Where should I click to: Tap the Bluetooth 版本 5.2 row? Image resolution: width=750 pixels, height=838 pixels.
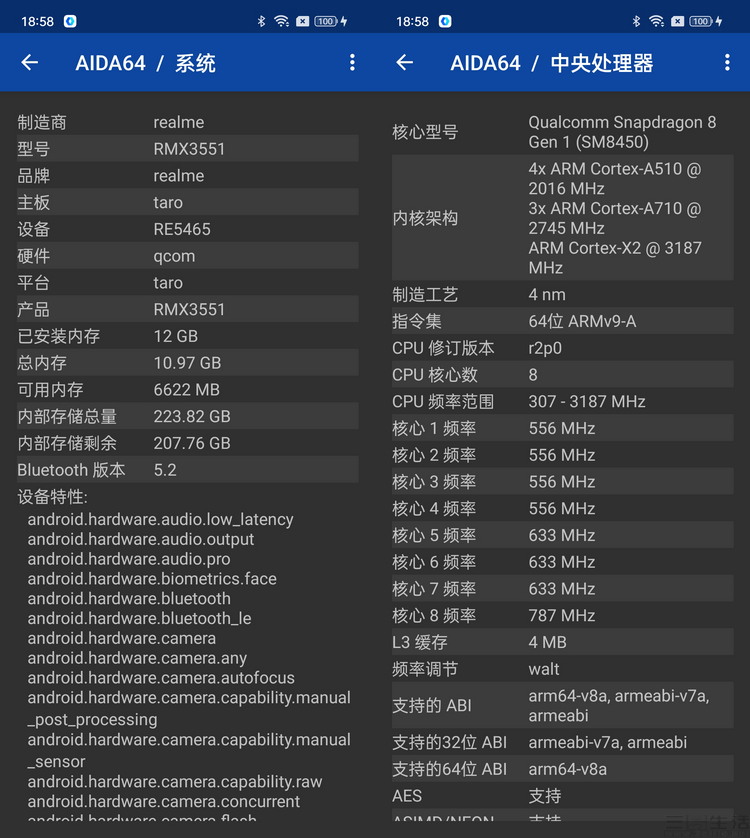[187, 470]
